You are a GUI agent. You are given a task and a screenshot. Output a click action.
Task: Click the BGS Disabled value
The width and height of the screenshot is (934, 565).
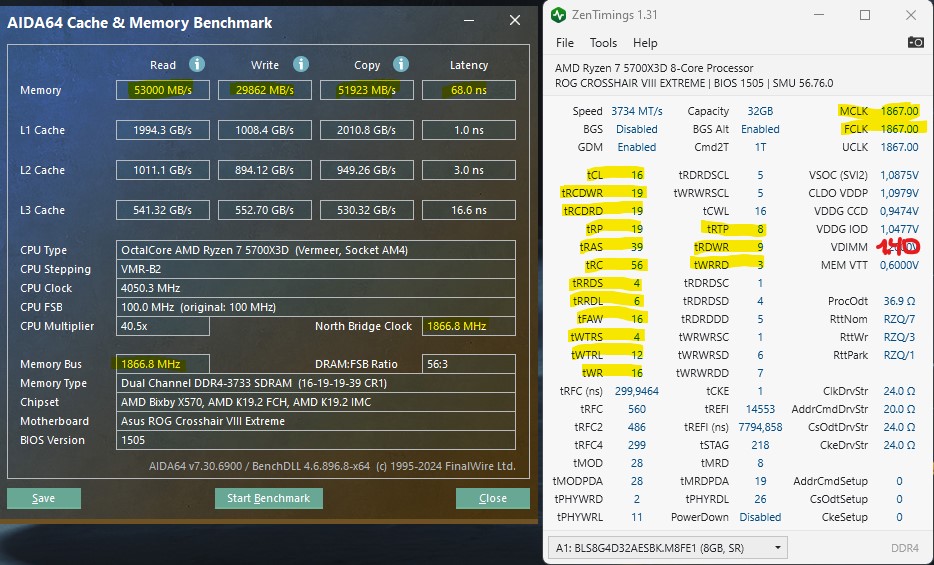(x=637, y=129)
